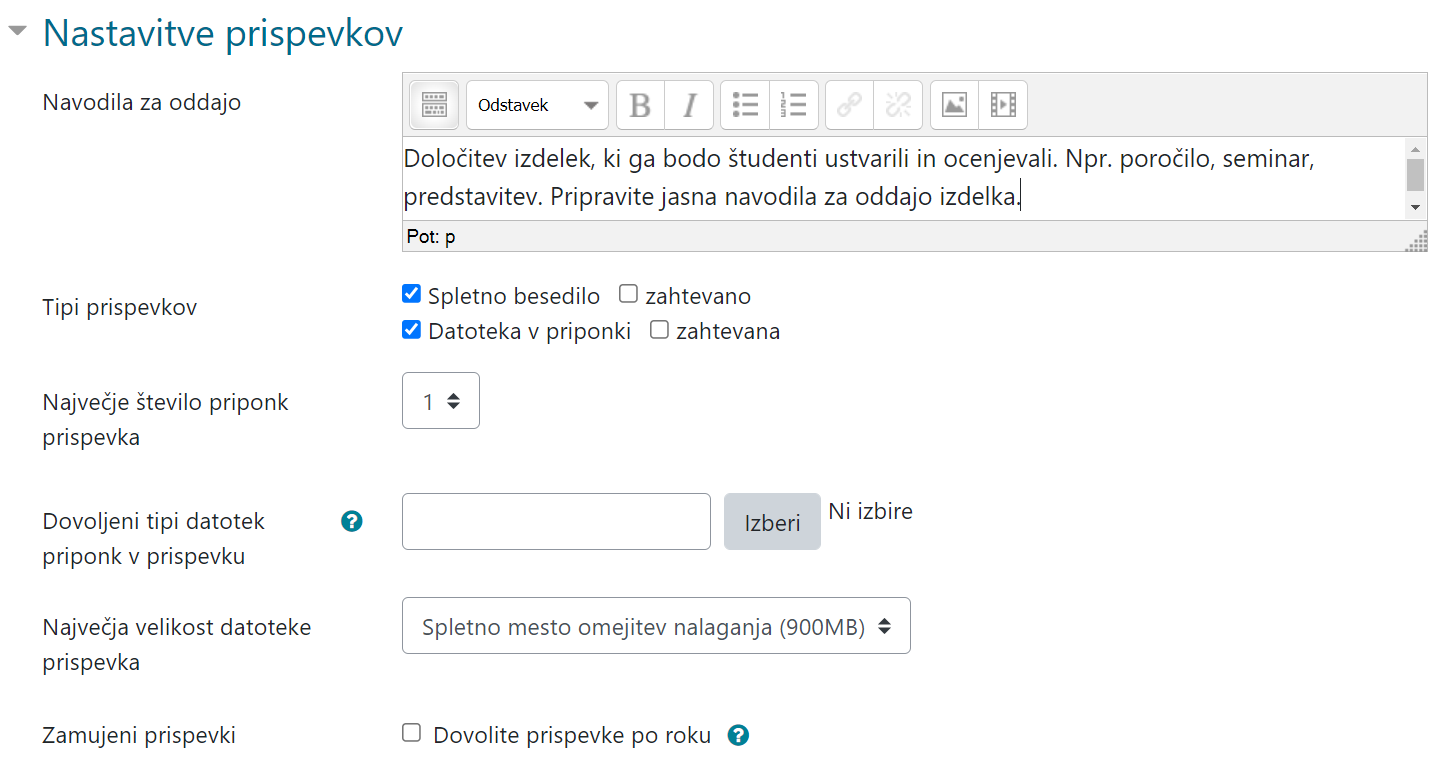Change the Največje število priponk value
This screenshot has width=1441, height=767.
(x=440, y=400)
